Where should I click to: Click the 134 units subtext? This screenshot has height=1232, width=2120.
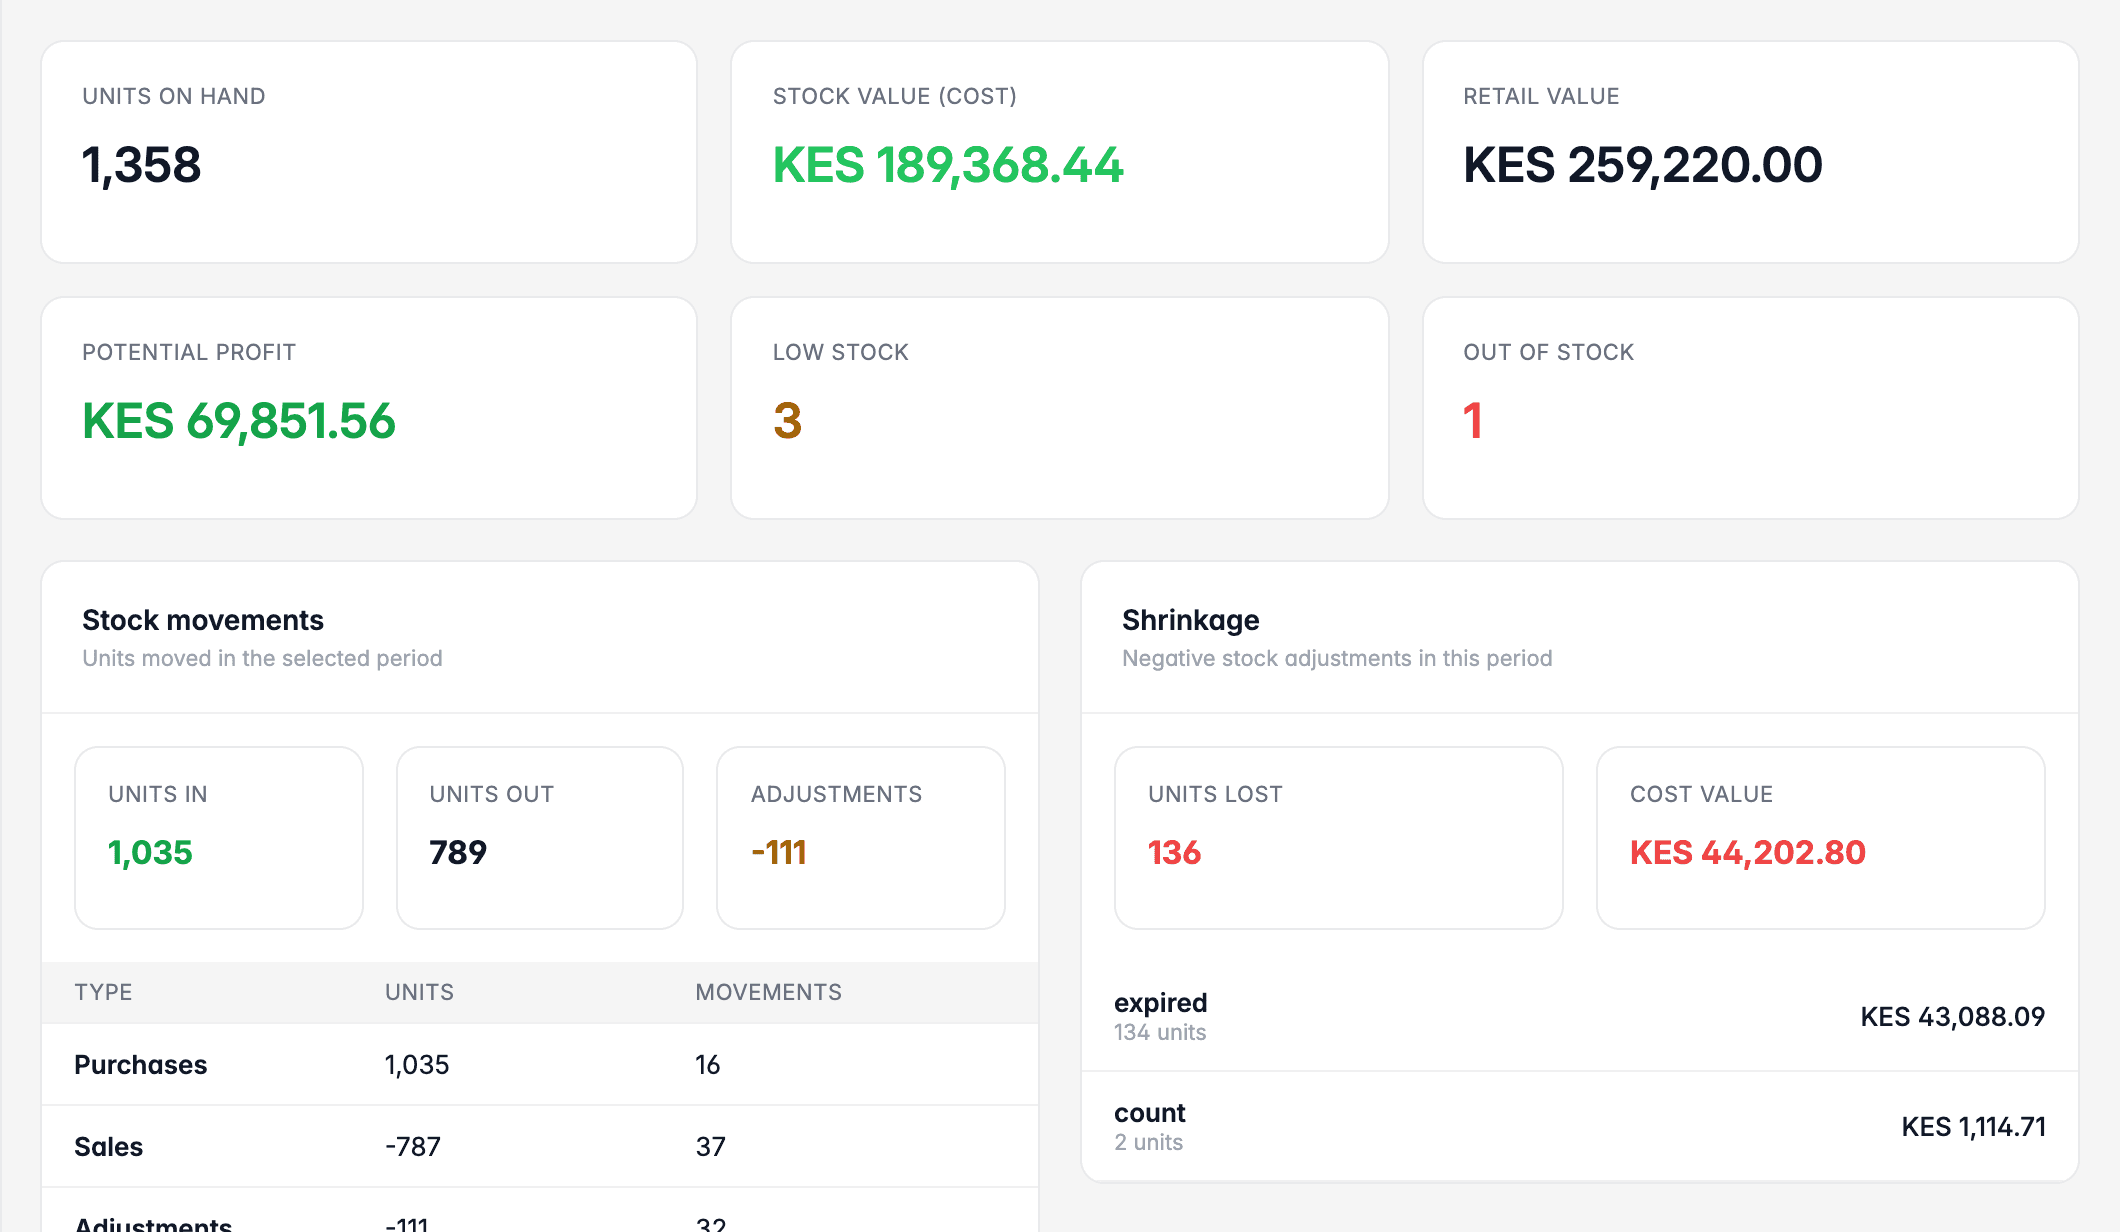point(1160,1032)
